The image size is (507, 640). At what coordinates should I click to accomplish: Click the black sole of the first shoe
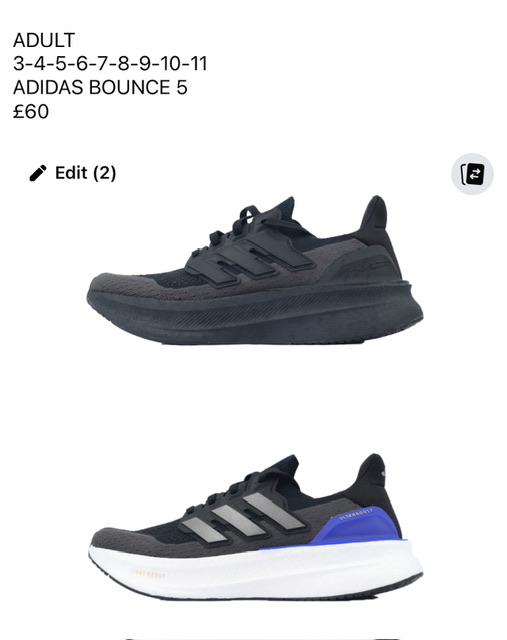click(255, 316)
